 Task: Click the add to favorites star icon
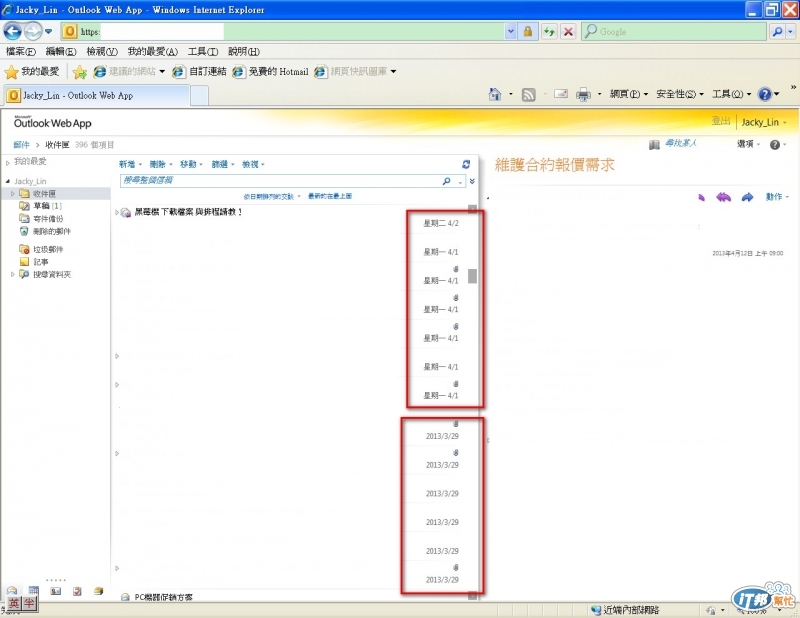coord(80,72)
